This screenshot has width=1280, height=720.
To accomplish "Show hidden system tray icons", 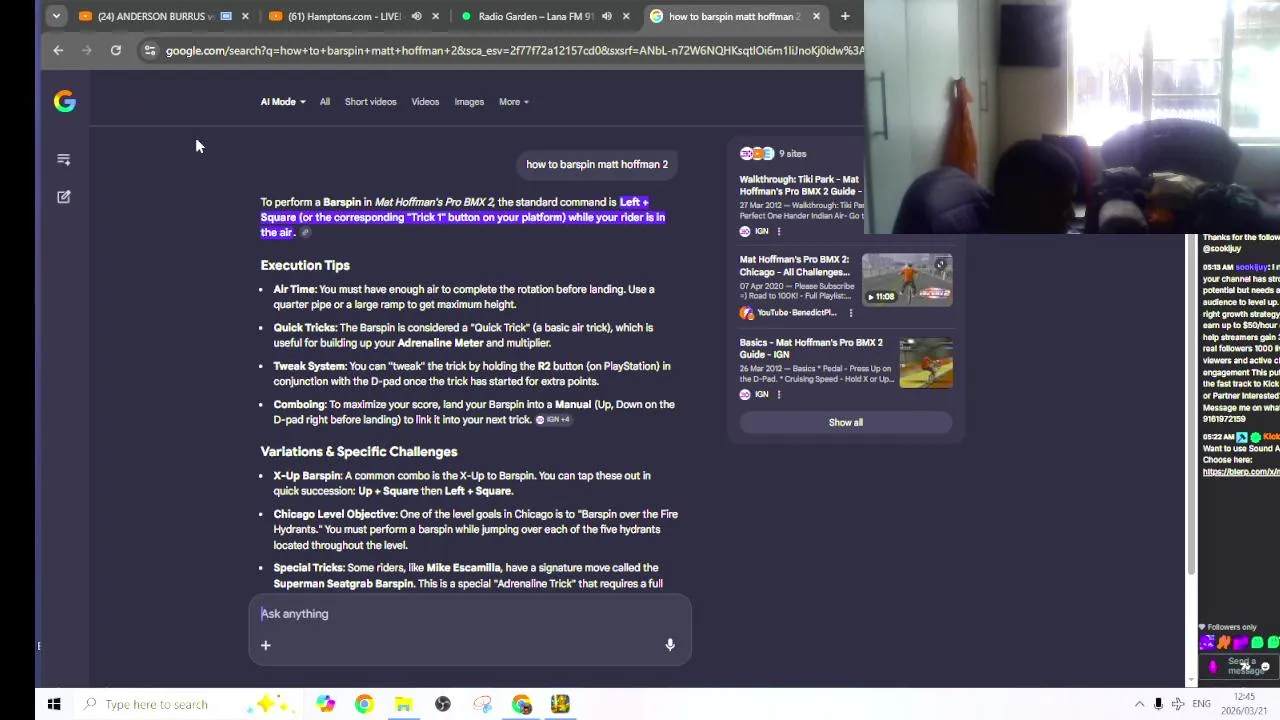I will [x=1139, y=704].
